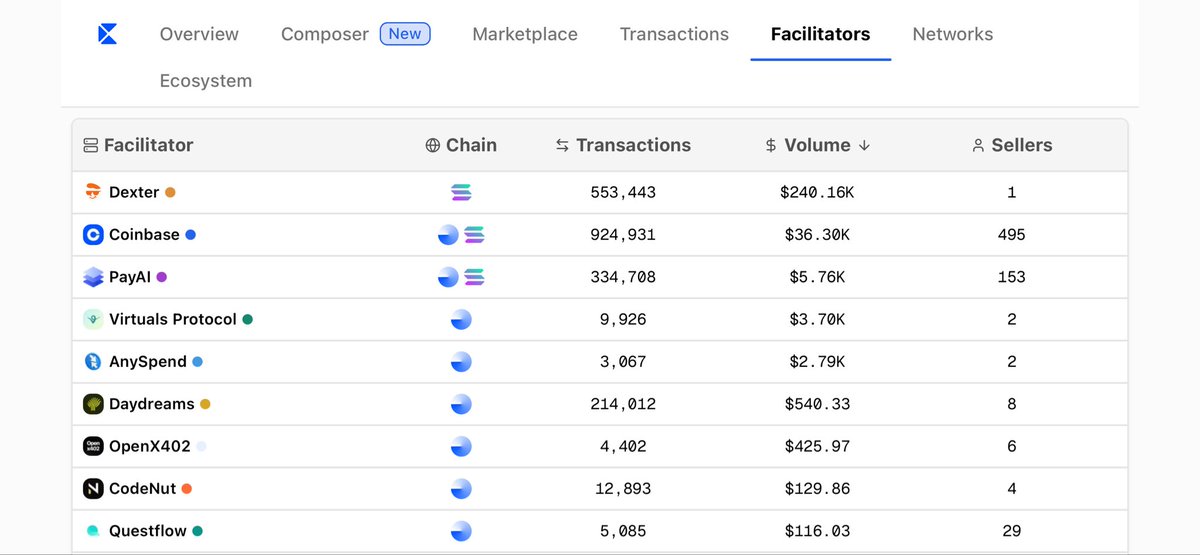Click the 153 sellers value
This screenshot has width=1200, height=555.
click(1011, 277)
